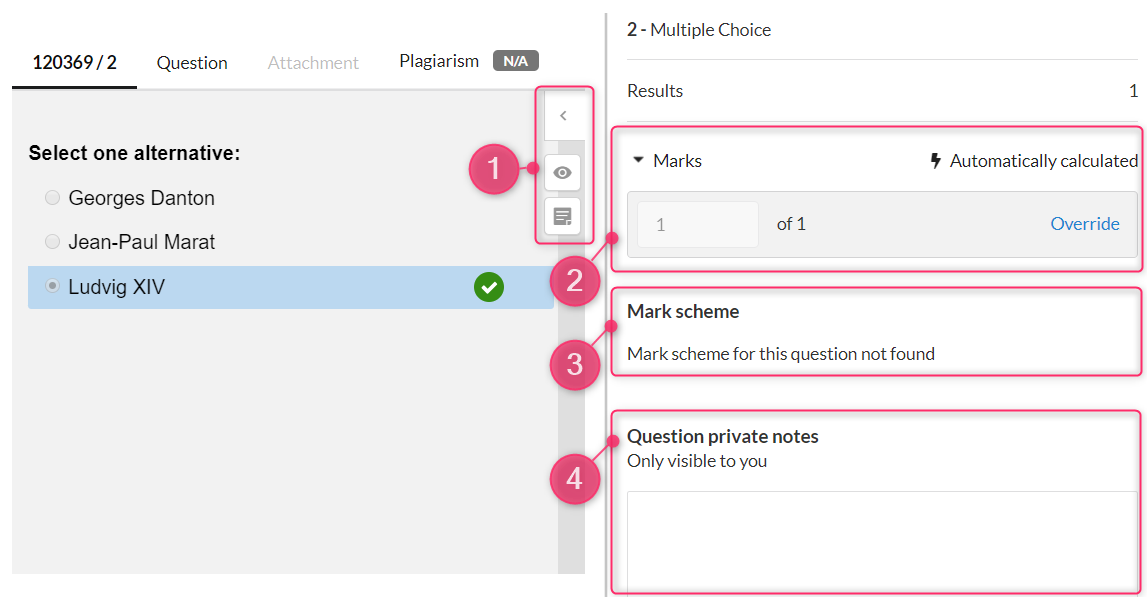Click the Results row

(x=882, y=91)
